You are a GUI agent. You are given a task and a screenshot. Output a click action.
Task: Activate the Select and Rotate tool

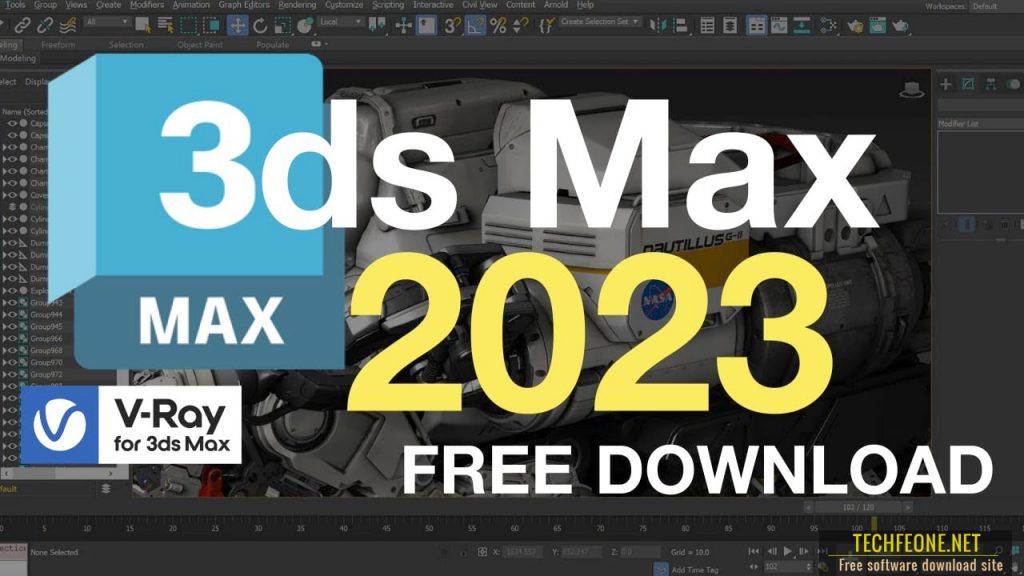(260, 25)
